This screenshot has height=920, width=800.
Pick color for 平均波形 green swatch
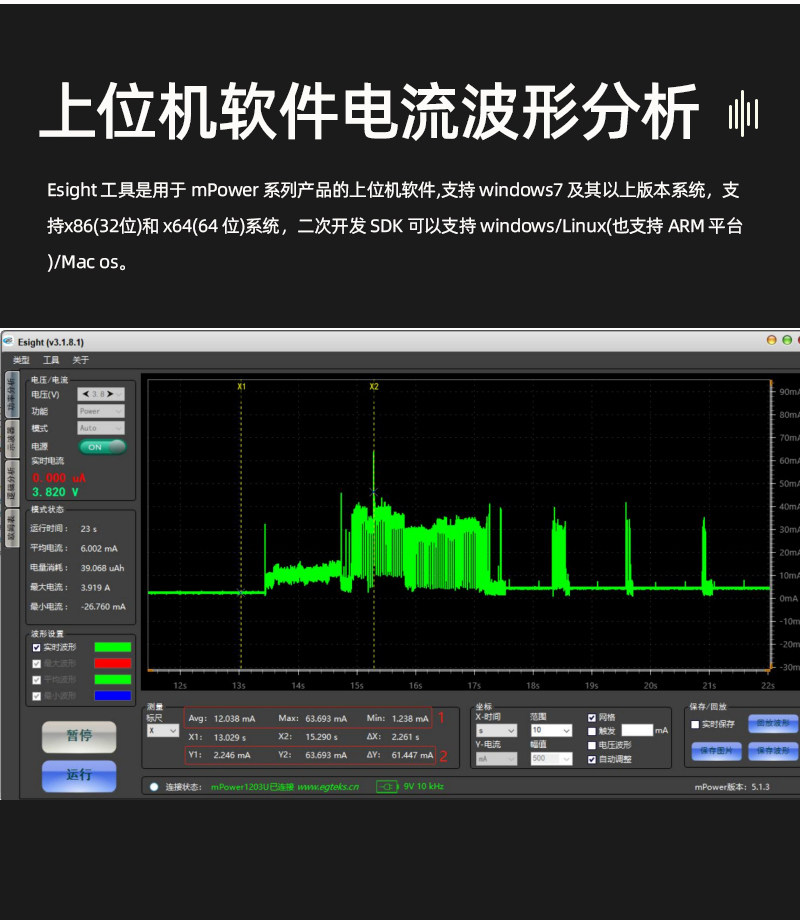pyautogui.click(x=113, y=679)
